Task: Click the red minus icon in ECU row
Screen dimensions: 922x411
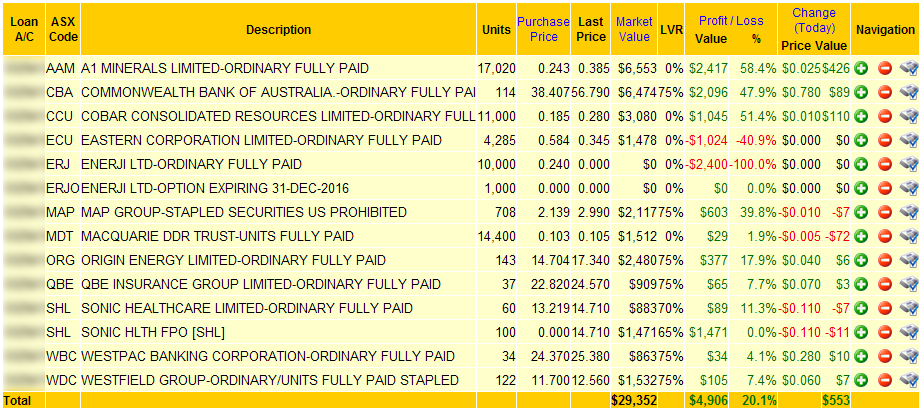Action: tap(885, 141)
